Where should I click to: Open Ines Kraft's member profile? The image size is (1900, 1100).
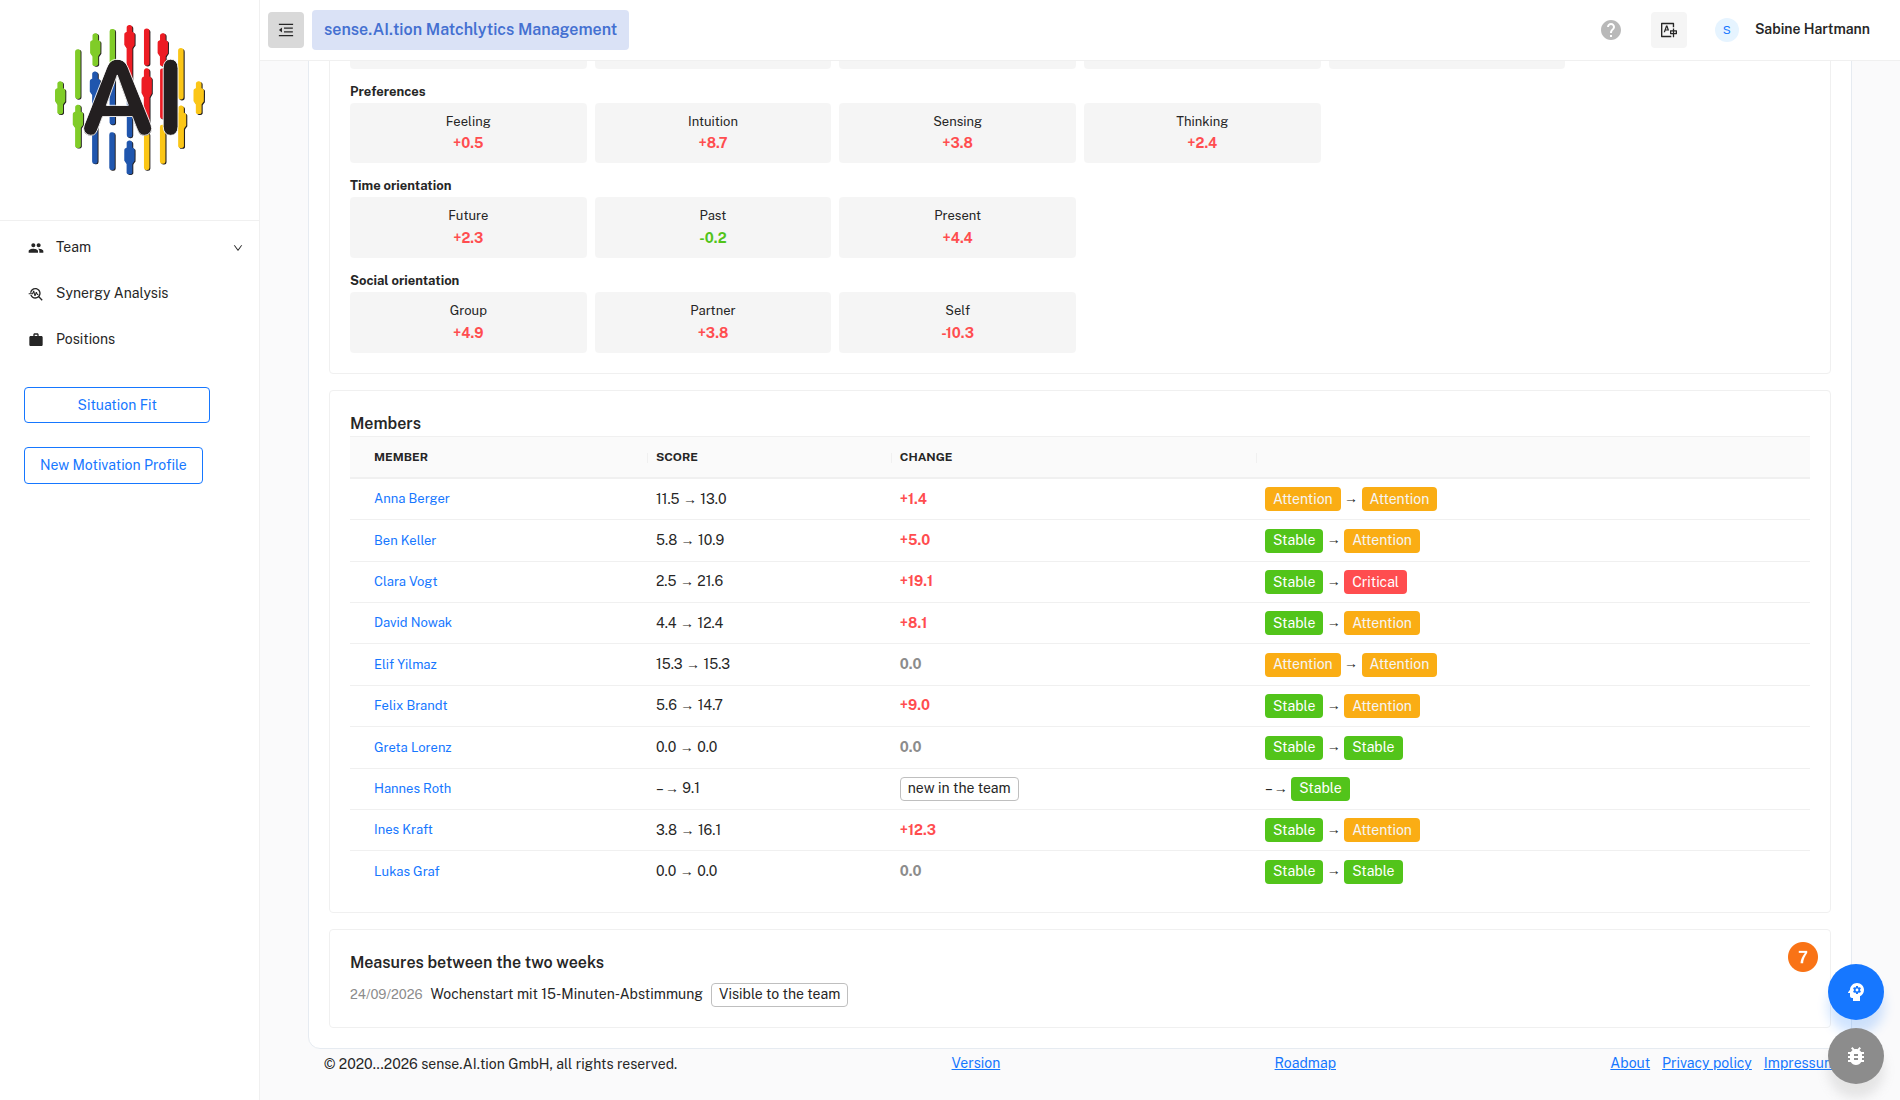pos(403,829)
